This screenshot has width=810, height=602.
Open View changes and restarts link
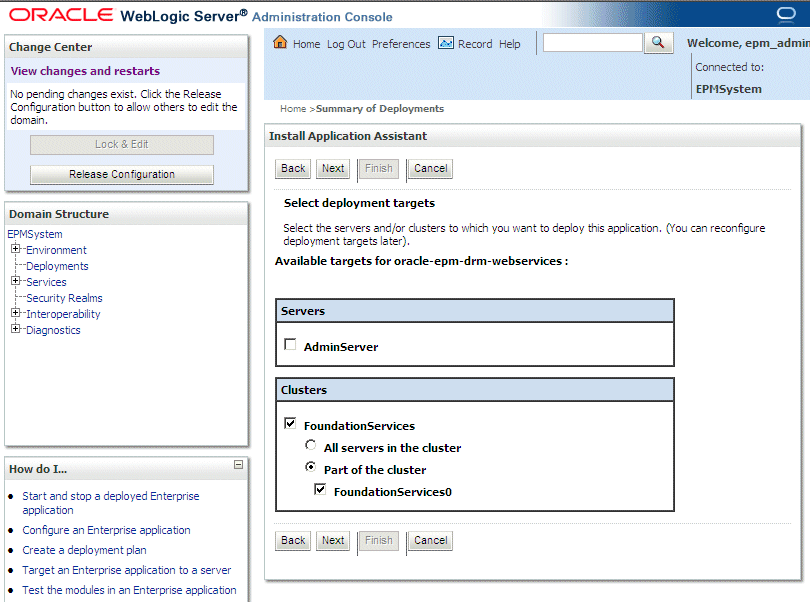point(85,71)
